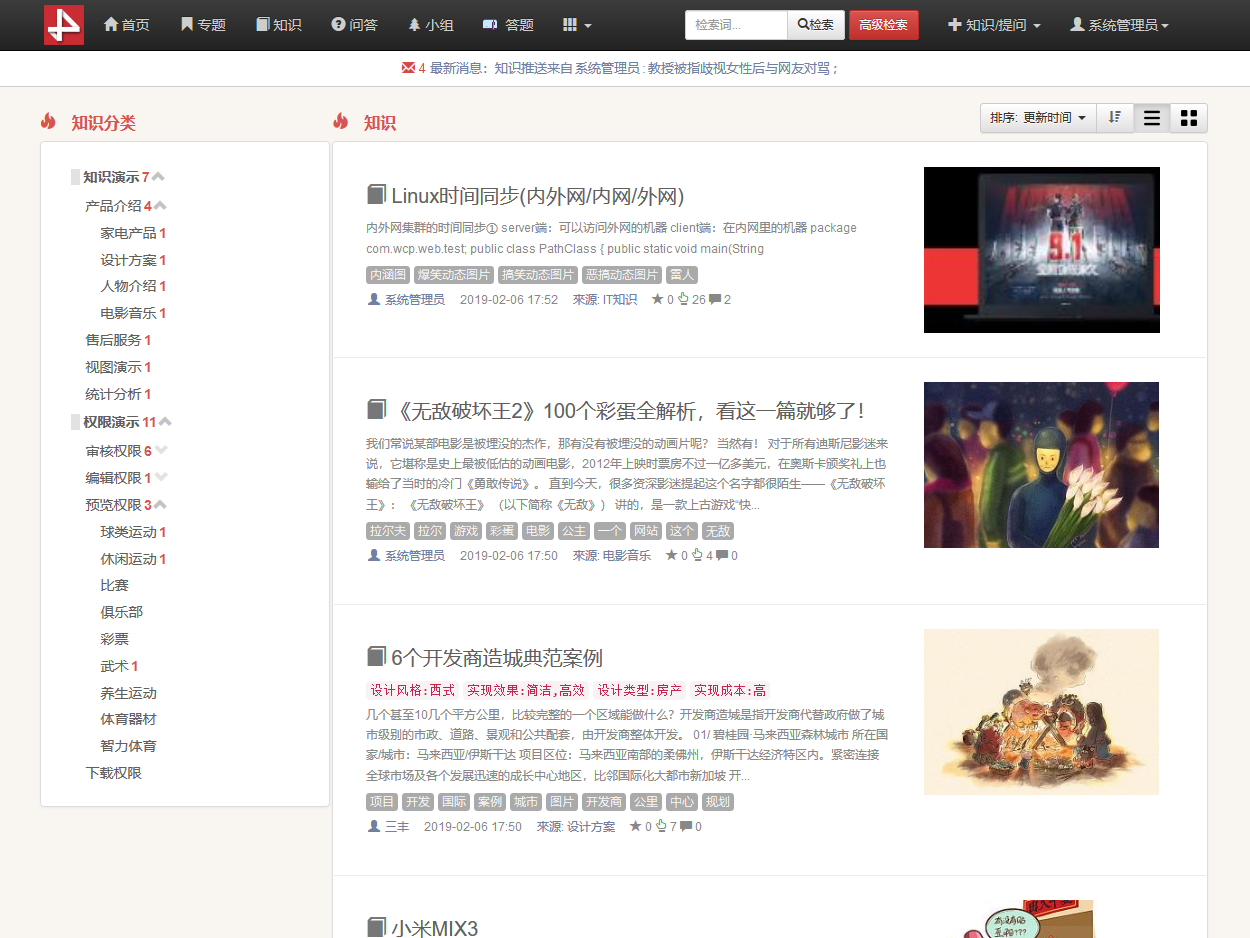The height and width of the screenshot is (938, 1250).
Task: Open the 系统管理员 user menu
Action: click(1119, 25)
